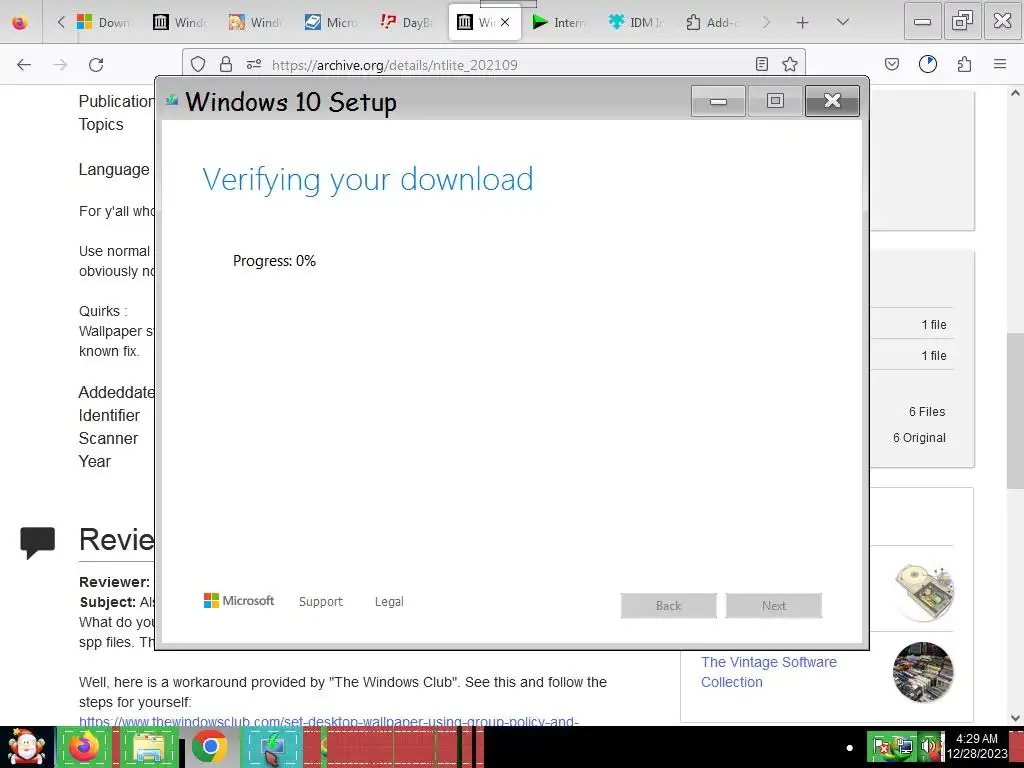
Task: Open the extensions puzzle icon
Action: pos(964,64)
